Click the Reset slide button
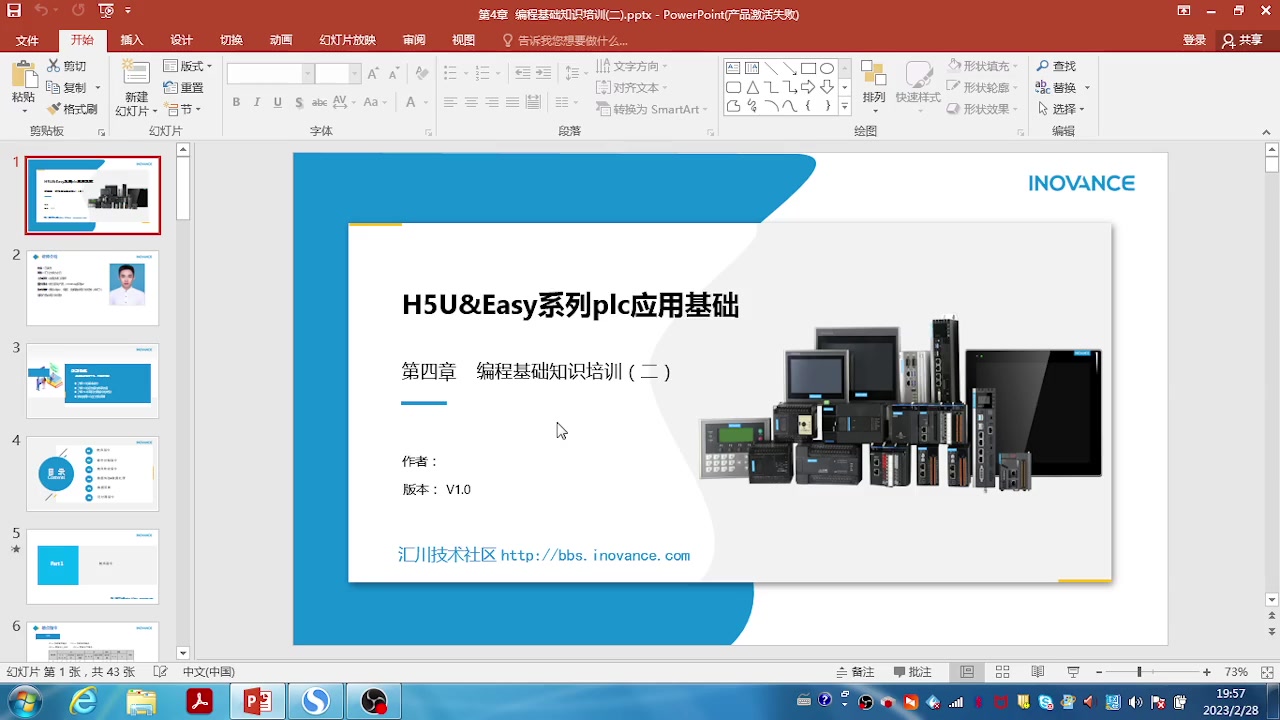This screenshot has width=1280, height=720. pos(184,88)
